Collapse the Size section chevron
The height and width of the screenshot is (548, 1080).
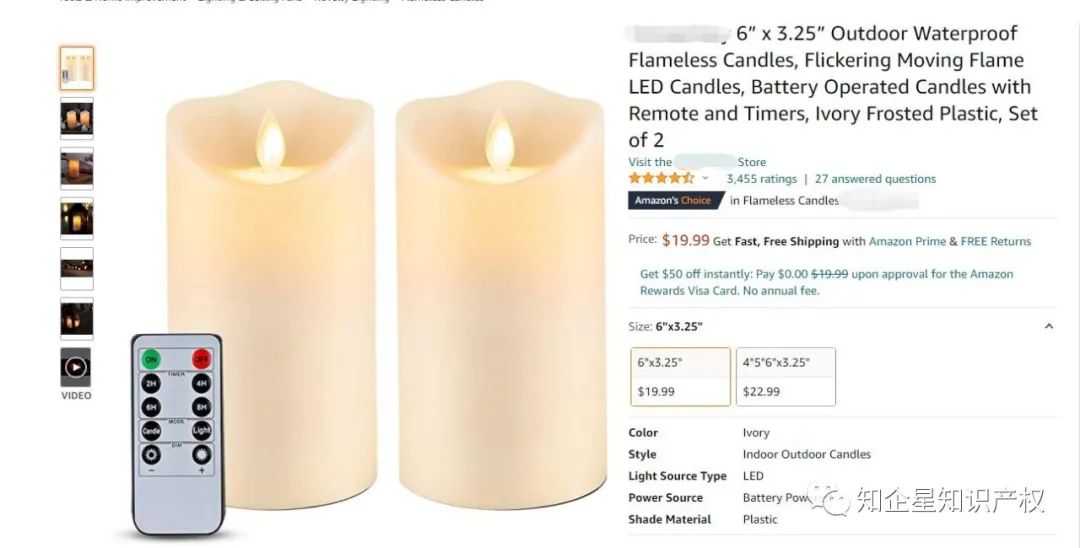pyautogui.click(x=1048, y=326)
